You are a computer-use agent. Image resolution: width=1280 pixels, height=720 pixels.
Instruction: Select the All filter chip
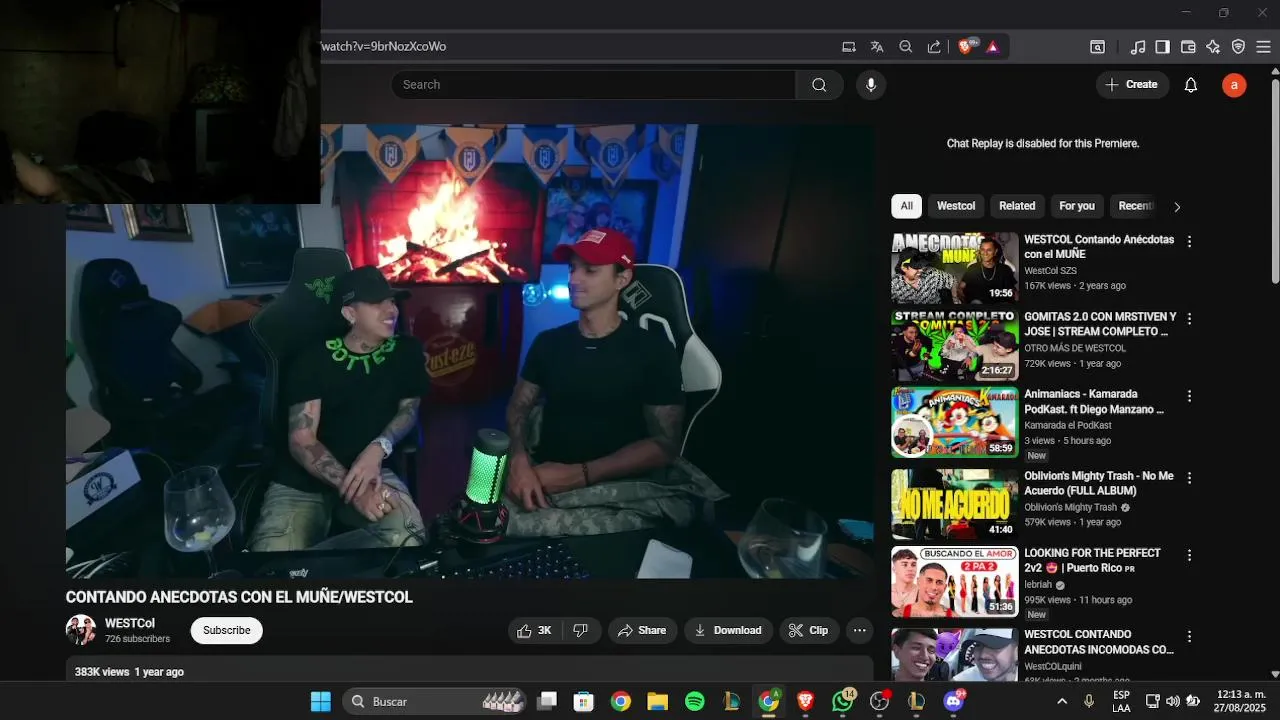pos(906,206)
